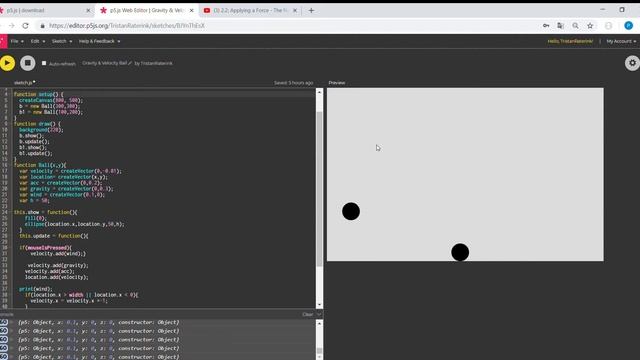Image resolution: width=640 pixels, height=360 pixels.
Task: Click the 'if(mouseIsPressed){' code line
Action: pos(45,248)
